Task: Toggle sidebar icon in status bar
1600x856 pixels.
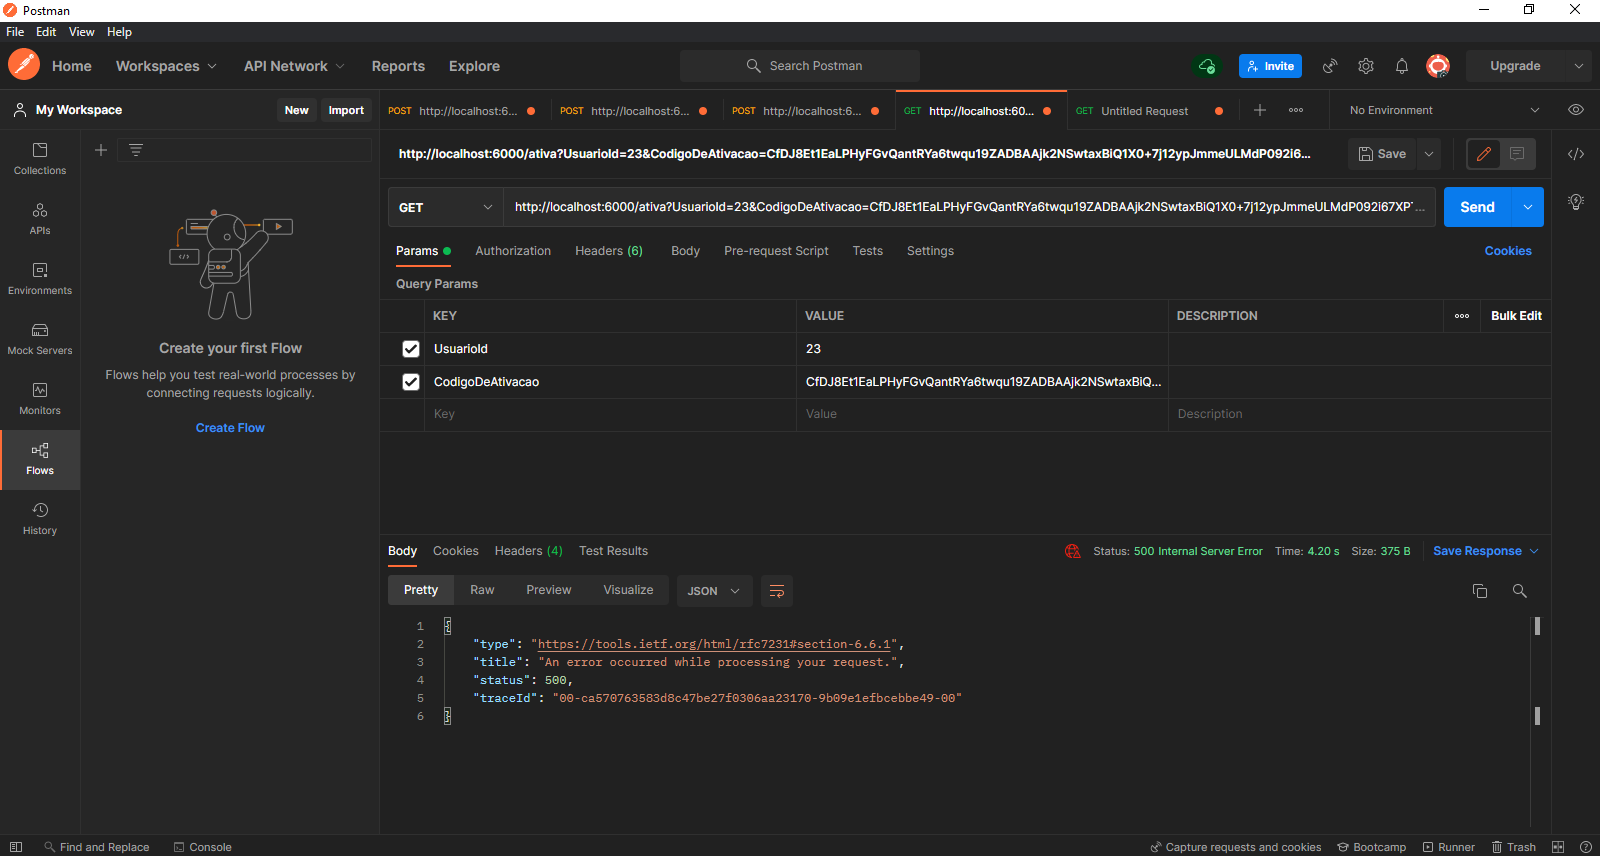Action: click(x=16, y=847)
